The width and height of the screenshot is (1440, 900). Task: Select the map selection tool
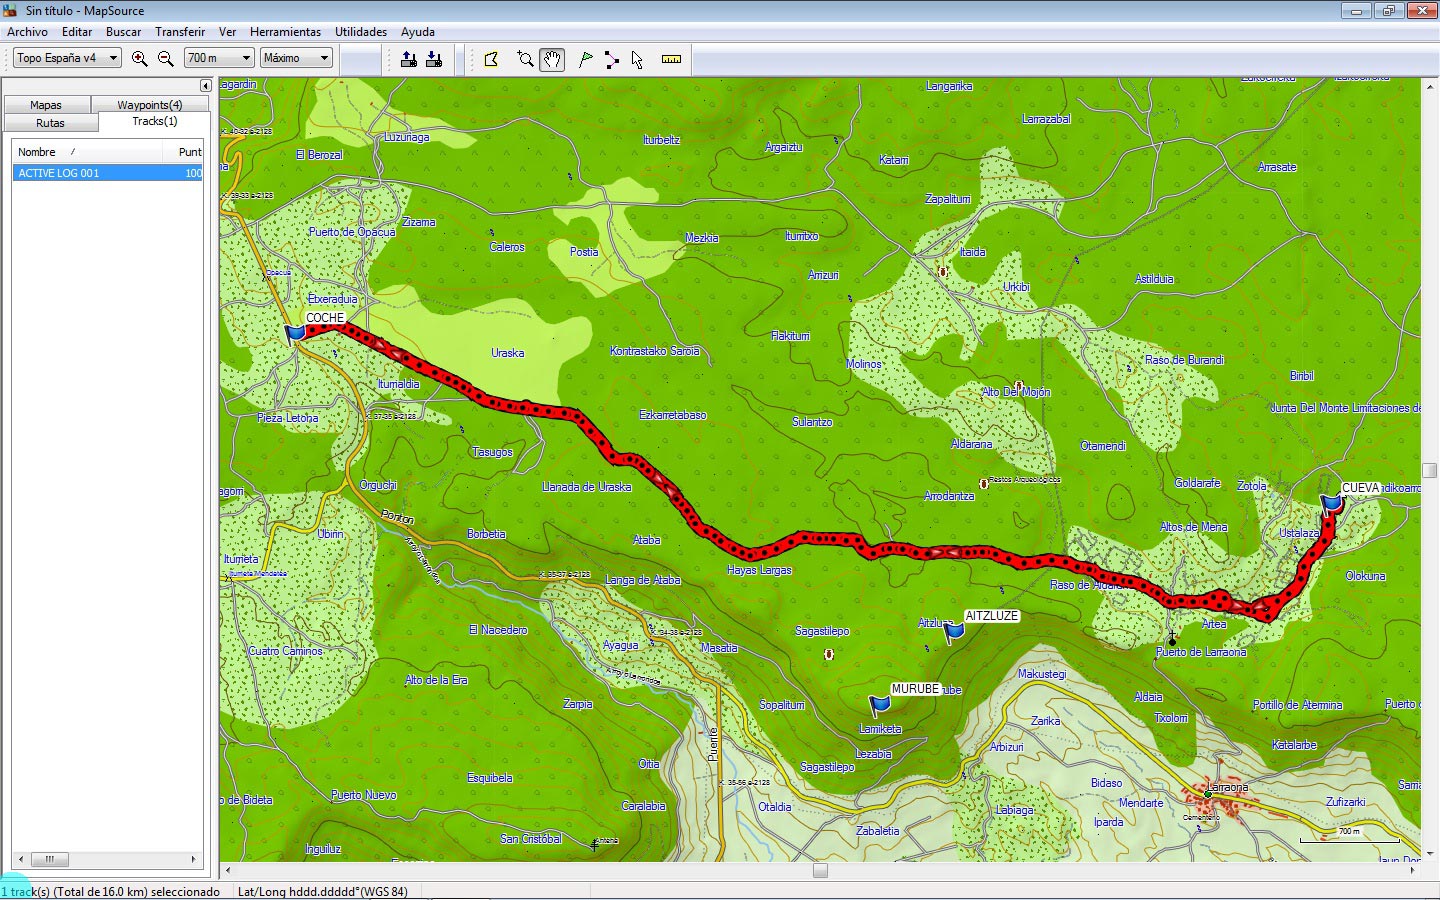click(x=491, y=59)
